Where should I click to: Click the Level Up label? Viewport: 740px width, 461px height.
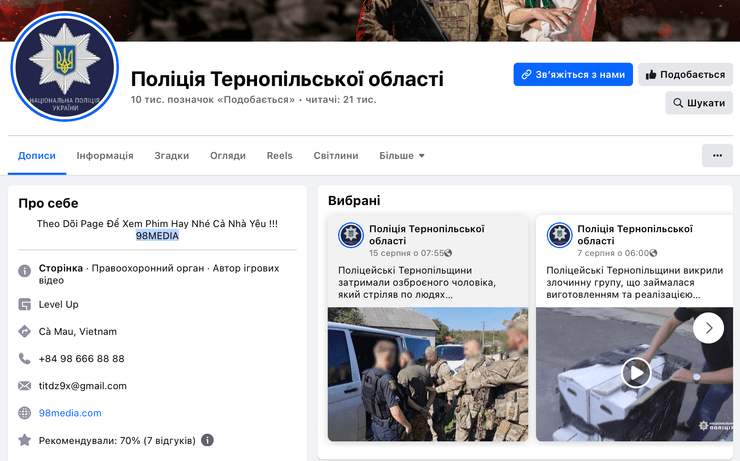click(59, 304)
